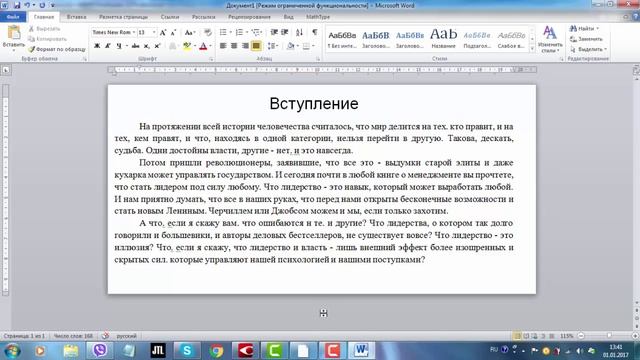Open font color dropdown arrow
Image resolution: width=640 pixels, height=360 pixels.
pos(211,46)
